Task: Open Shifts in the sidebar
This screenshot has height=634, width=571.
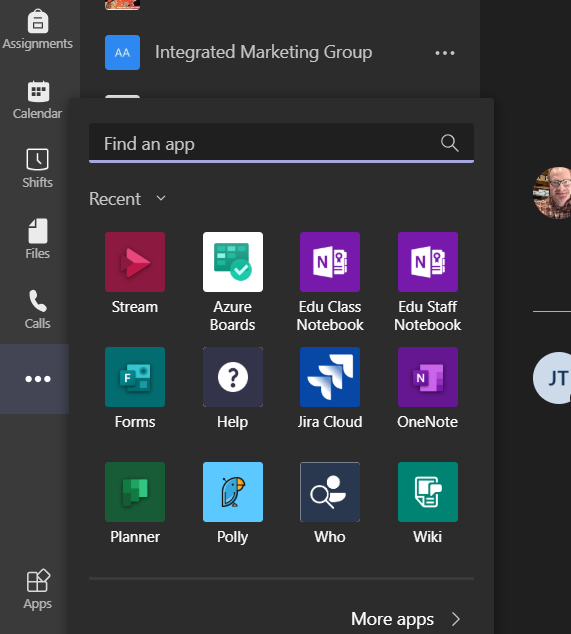Action: click(x=38, y=169)
